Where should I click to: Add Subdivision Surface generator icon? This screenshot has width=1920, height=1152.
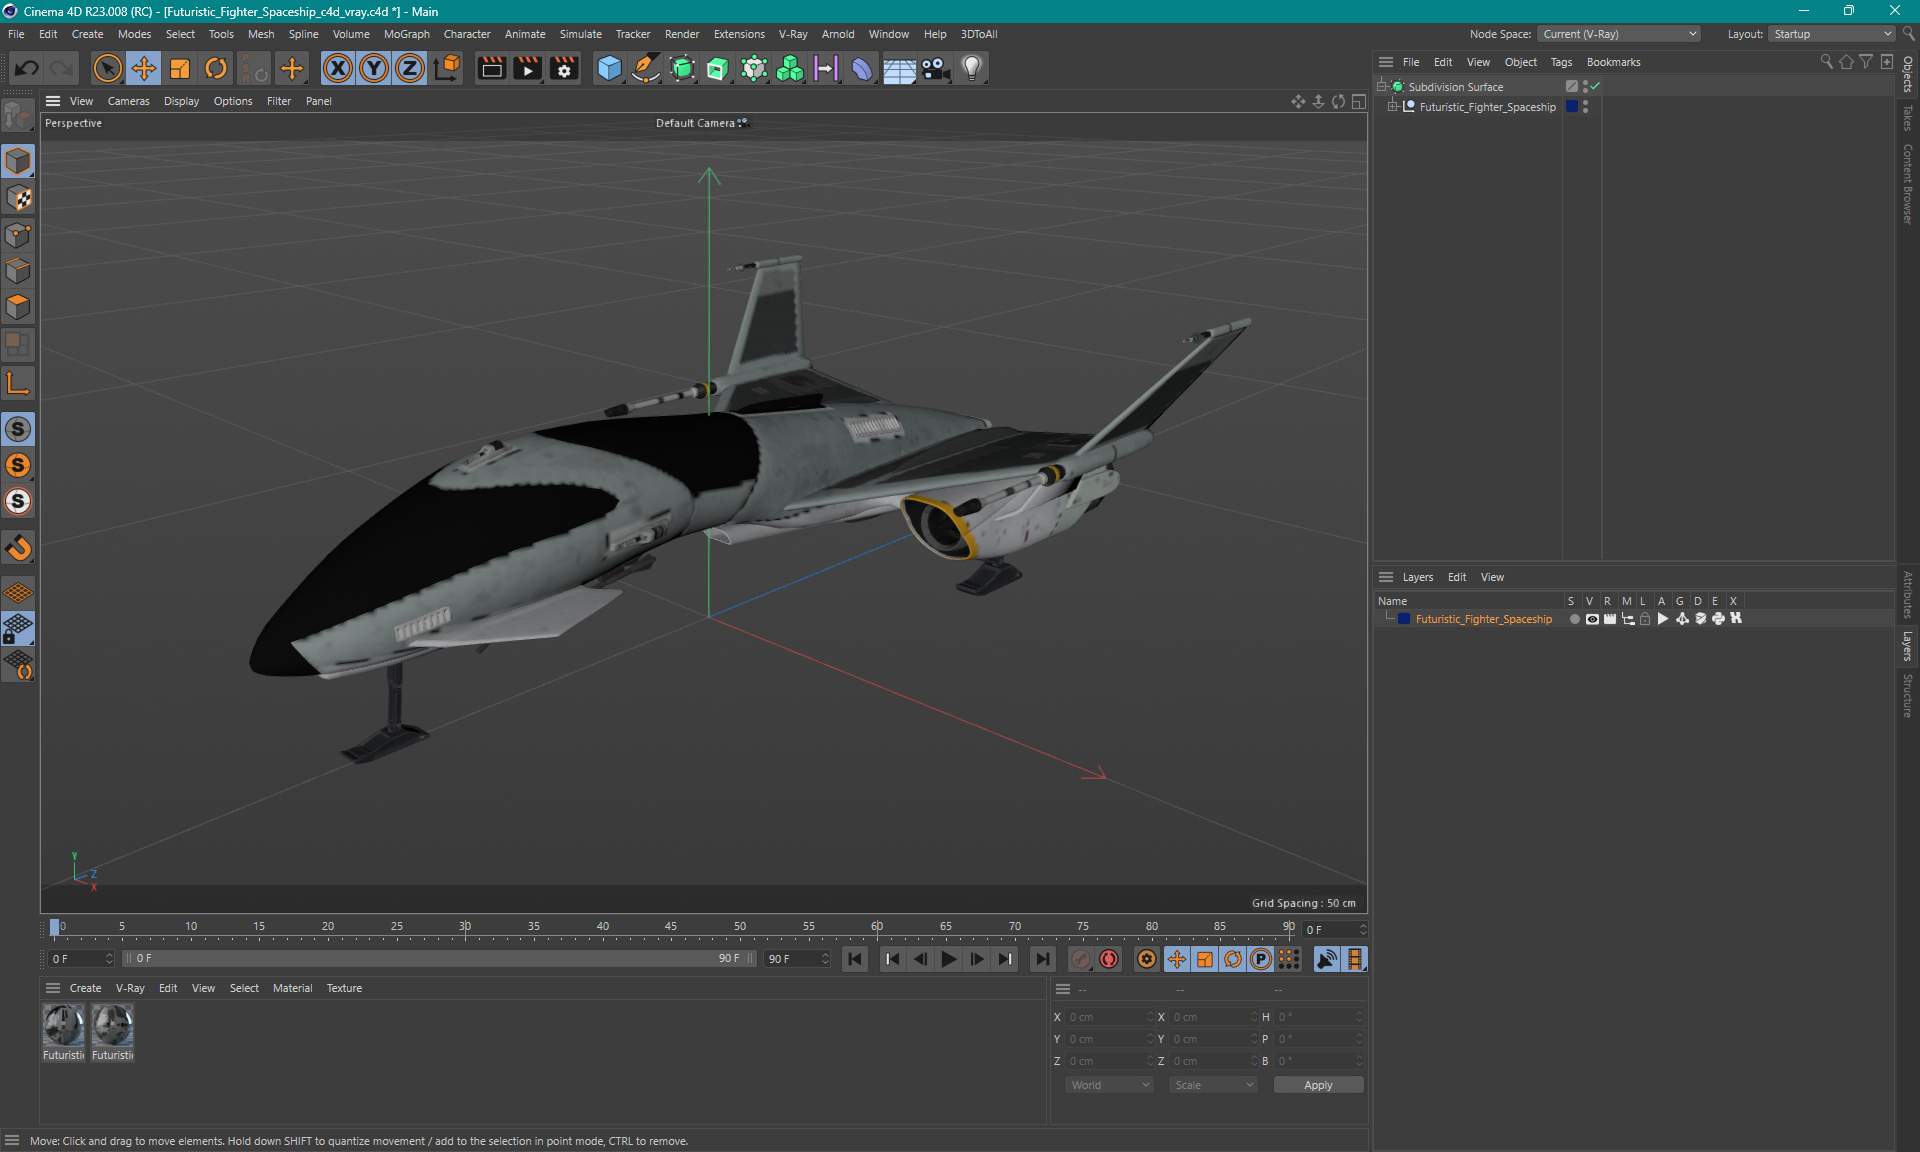click(x=682, y=68)
